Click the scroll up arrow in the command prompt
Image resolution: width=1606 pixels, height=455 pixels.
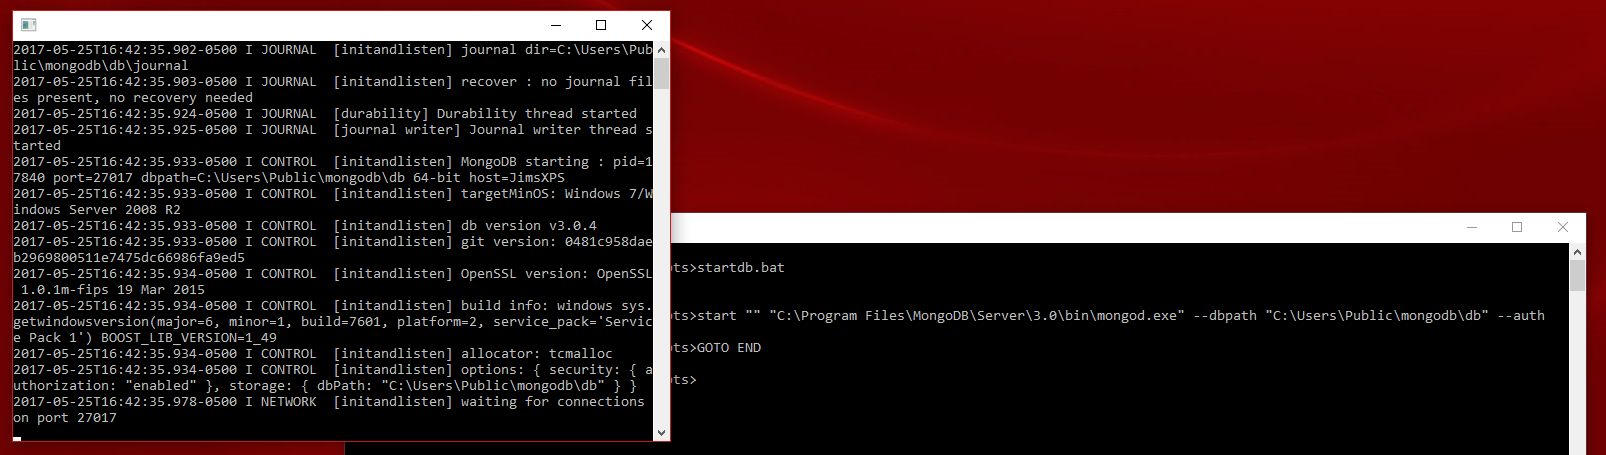point(1577,251)
